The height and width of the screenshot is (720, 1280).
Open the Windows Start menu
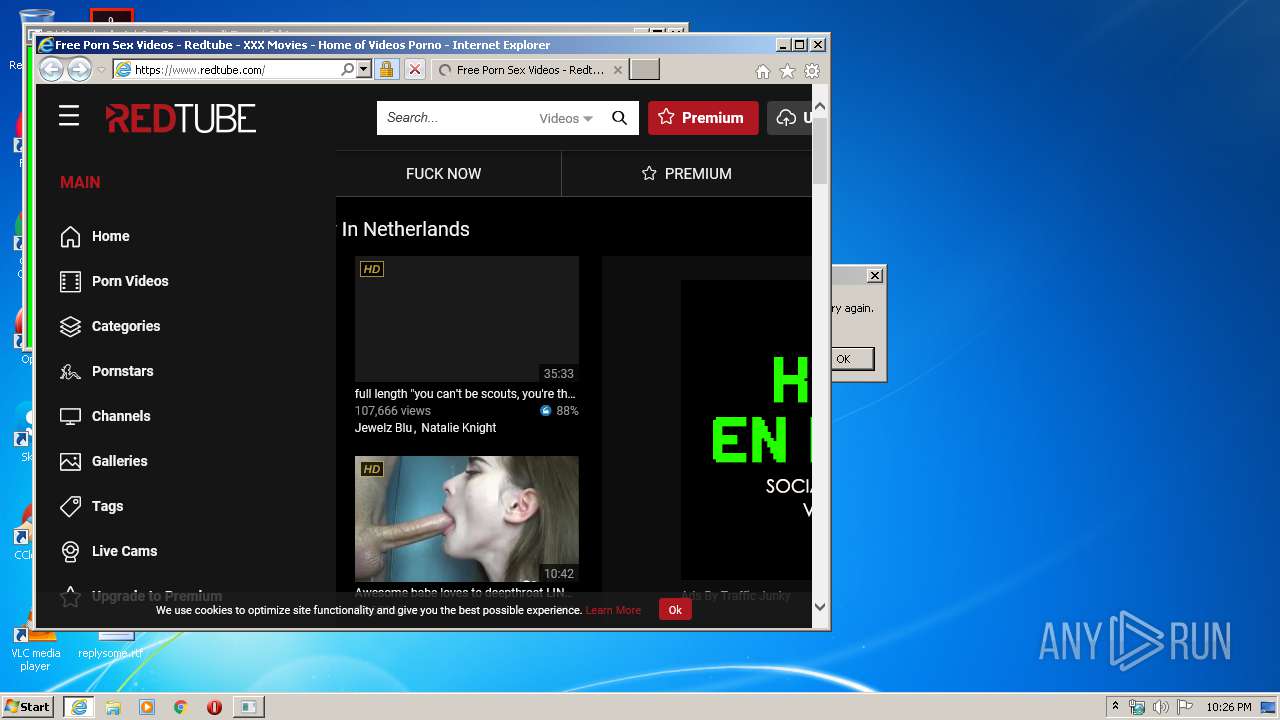[x=27, y=706]
